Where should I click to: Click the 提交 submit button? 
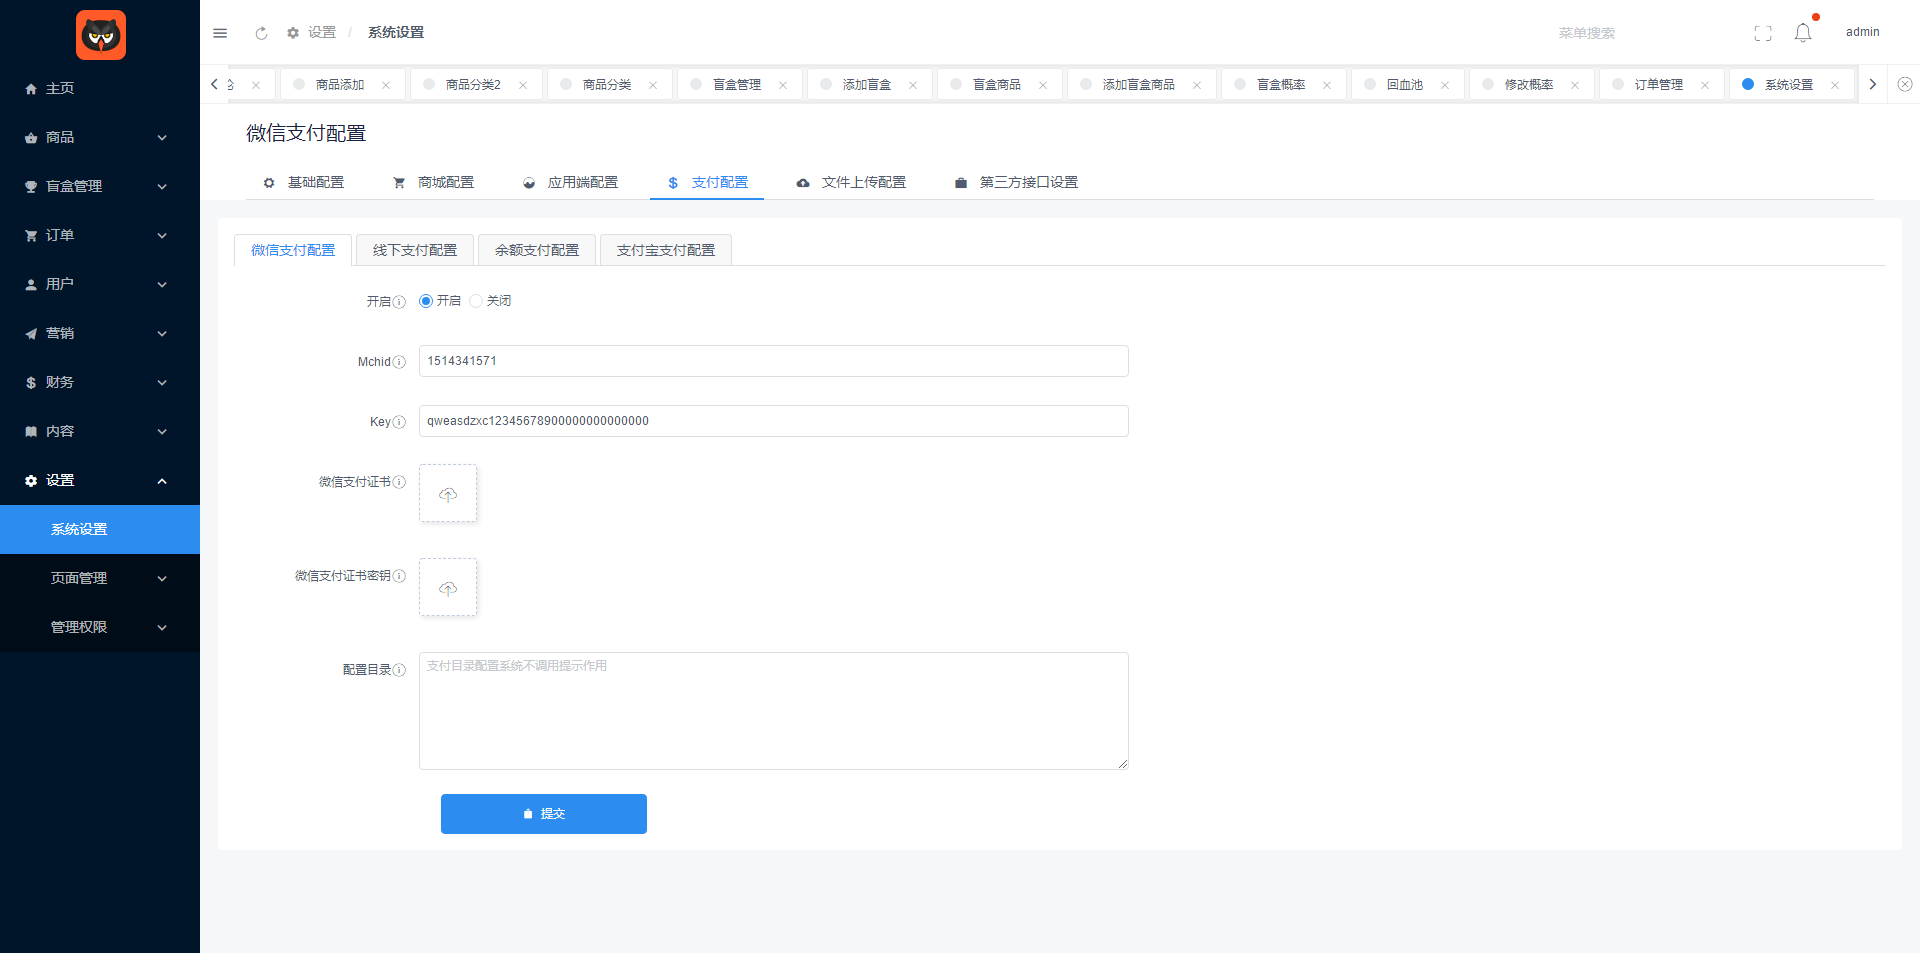point(543,814)
